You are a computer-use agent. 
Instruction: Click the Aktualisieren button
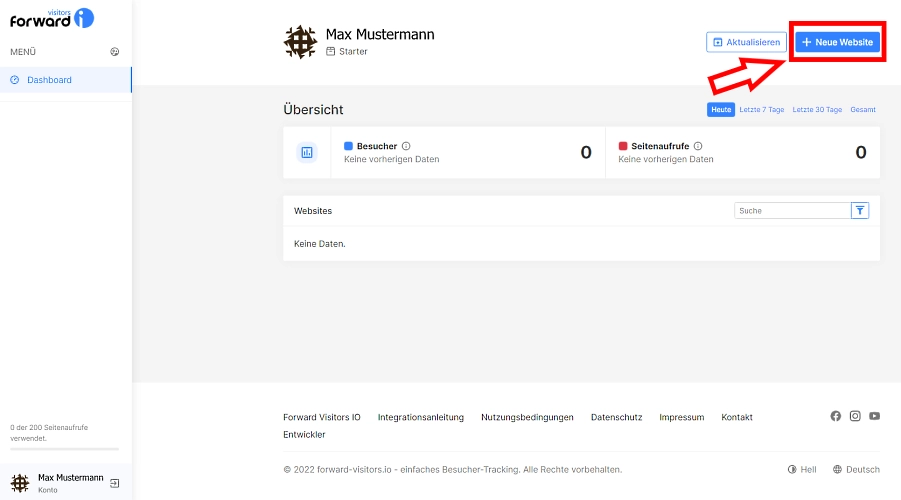click(746, 42)
